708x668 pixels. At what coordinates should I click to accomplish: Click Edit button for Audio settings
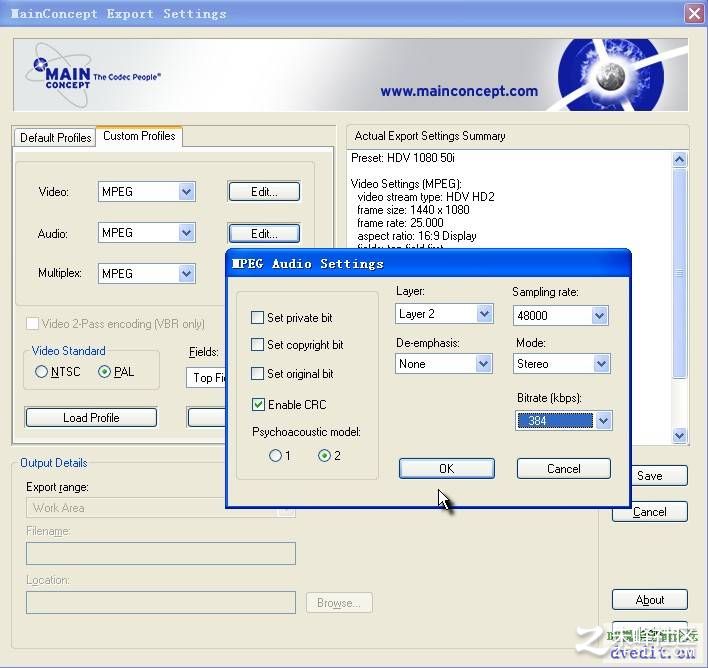[x=264, y=234]
